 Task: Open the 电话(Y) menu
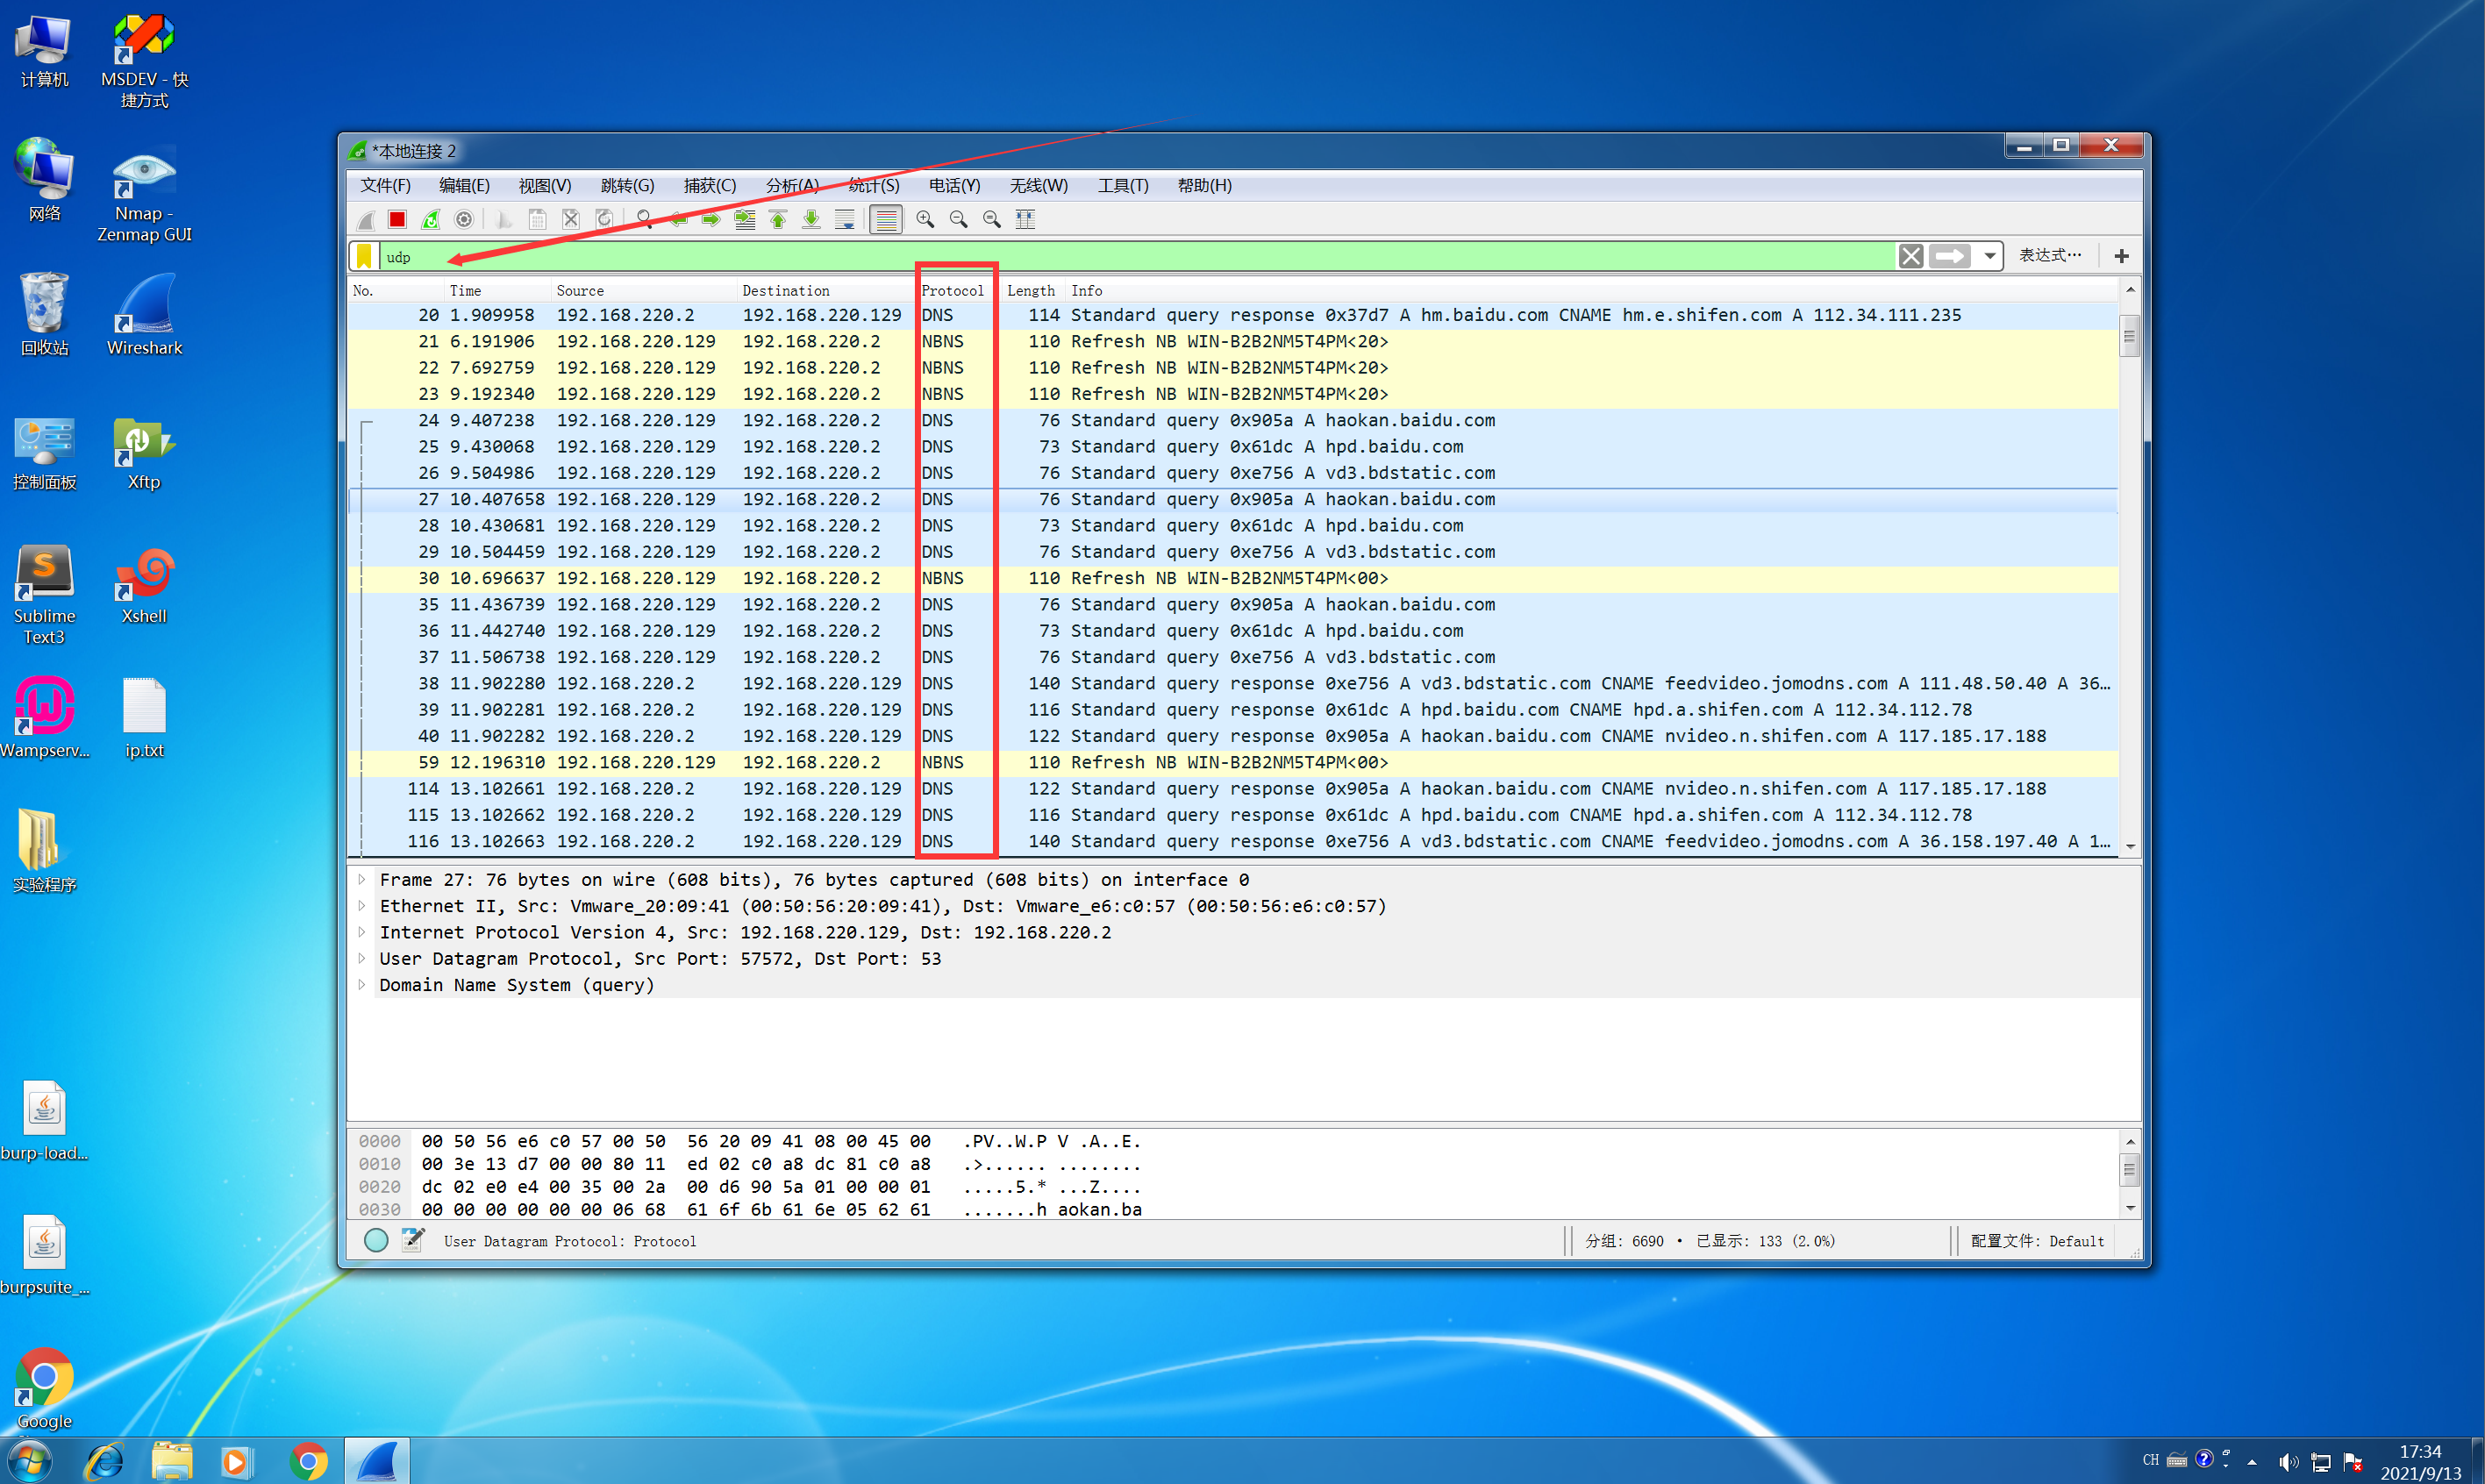coord(955,186)
